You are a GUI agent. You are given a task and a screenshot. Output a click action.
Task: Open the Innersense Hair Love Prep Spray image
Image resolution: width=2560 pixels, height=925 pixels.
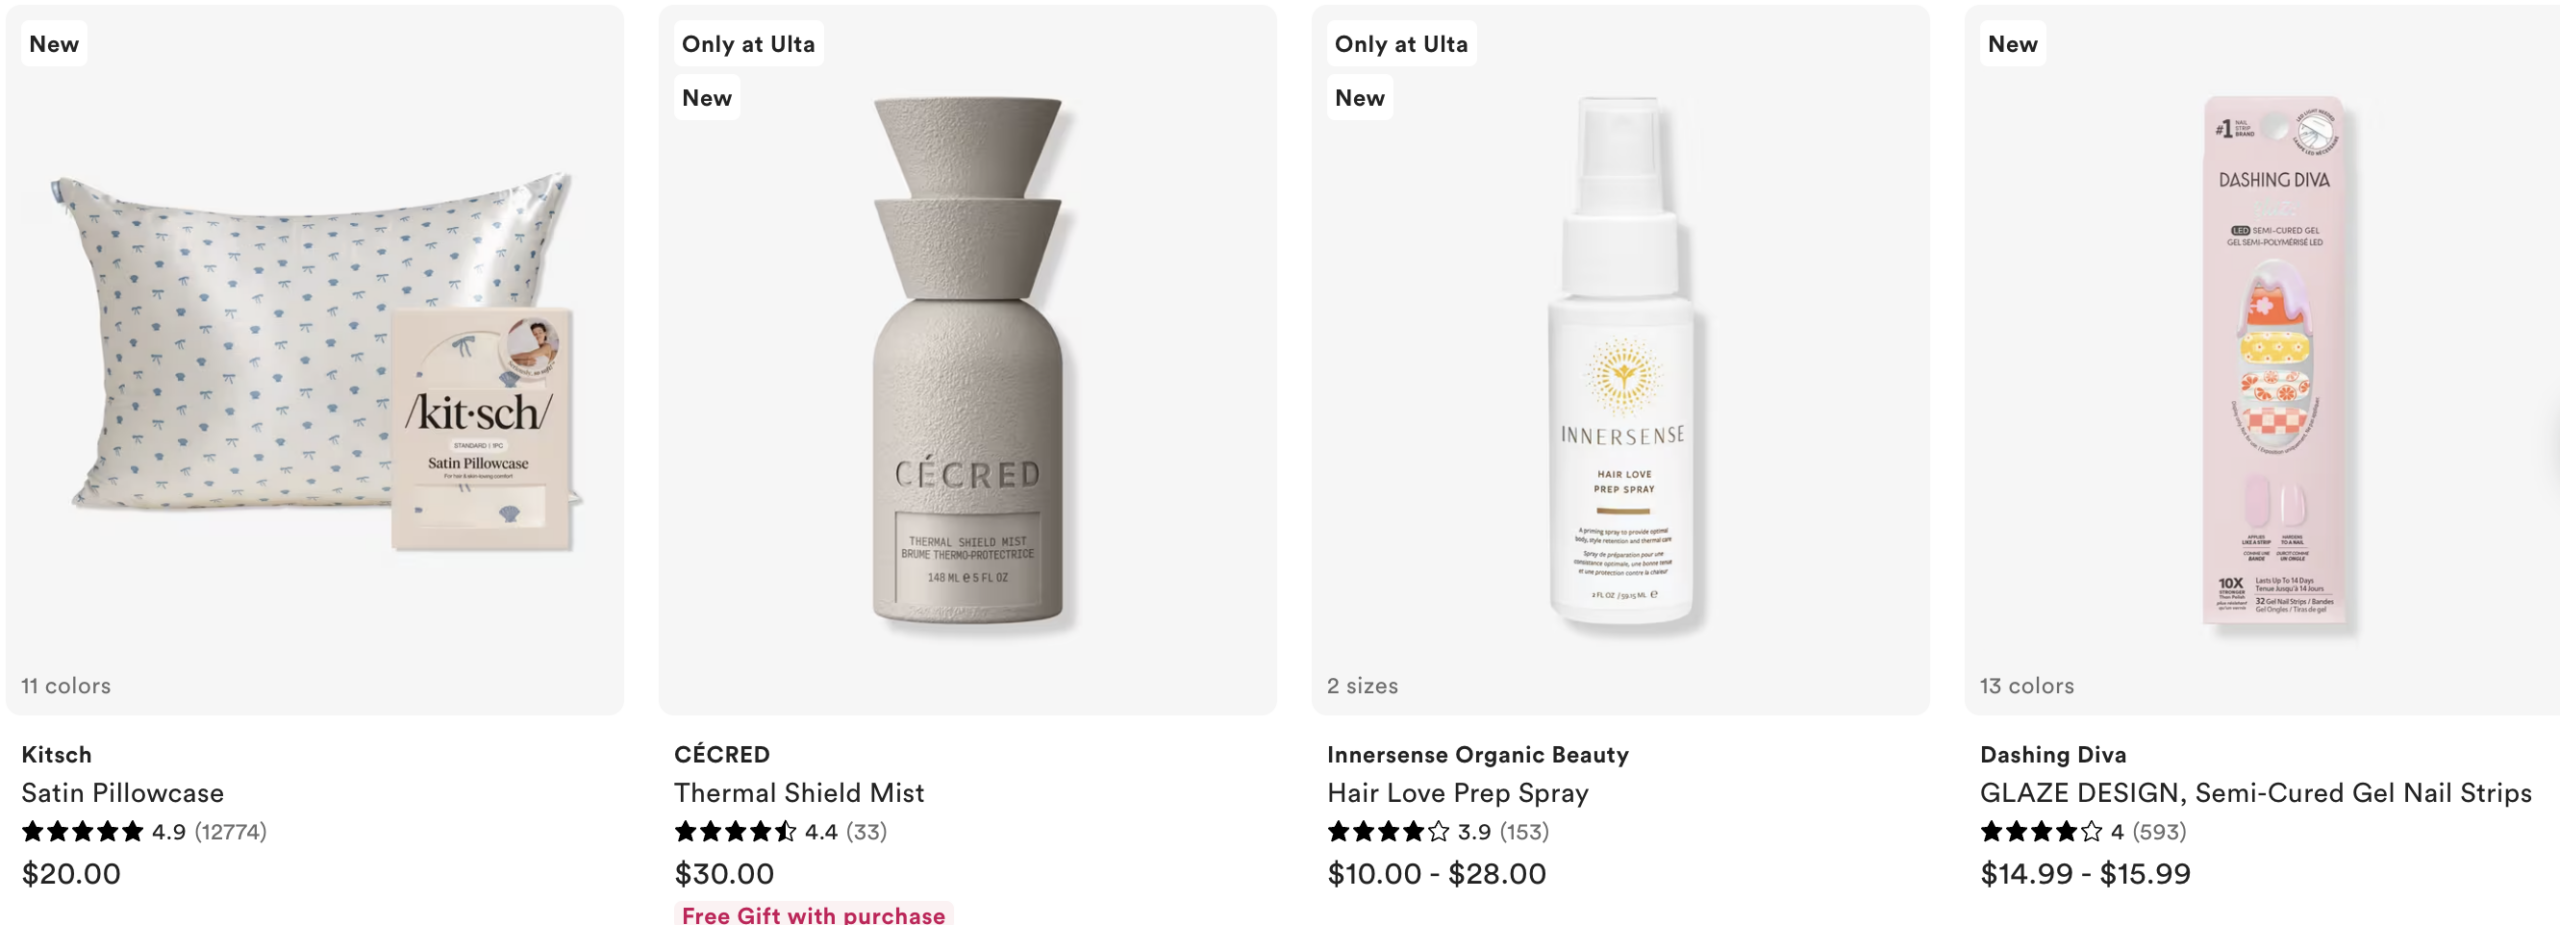tap(1620, 360)
